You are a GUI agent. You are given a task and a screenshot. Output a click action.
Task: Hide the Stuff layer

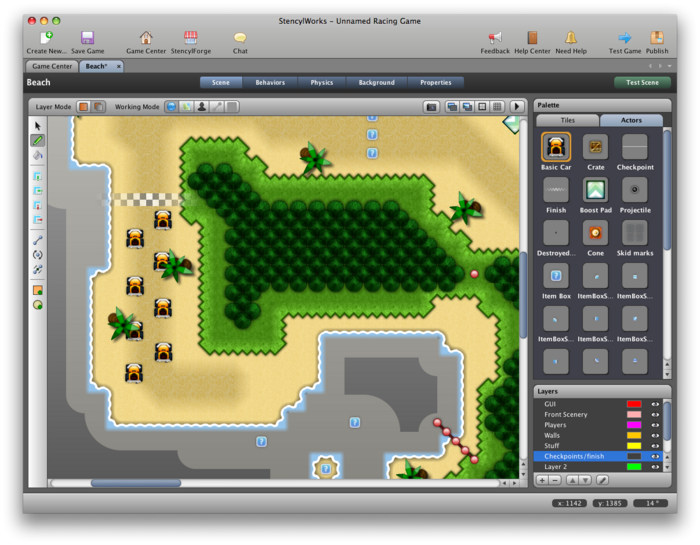point(655,446)
